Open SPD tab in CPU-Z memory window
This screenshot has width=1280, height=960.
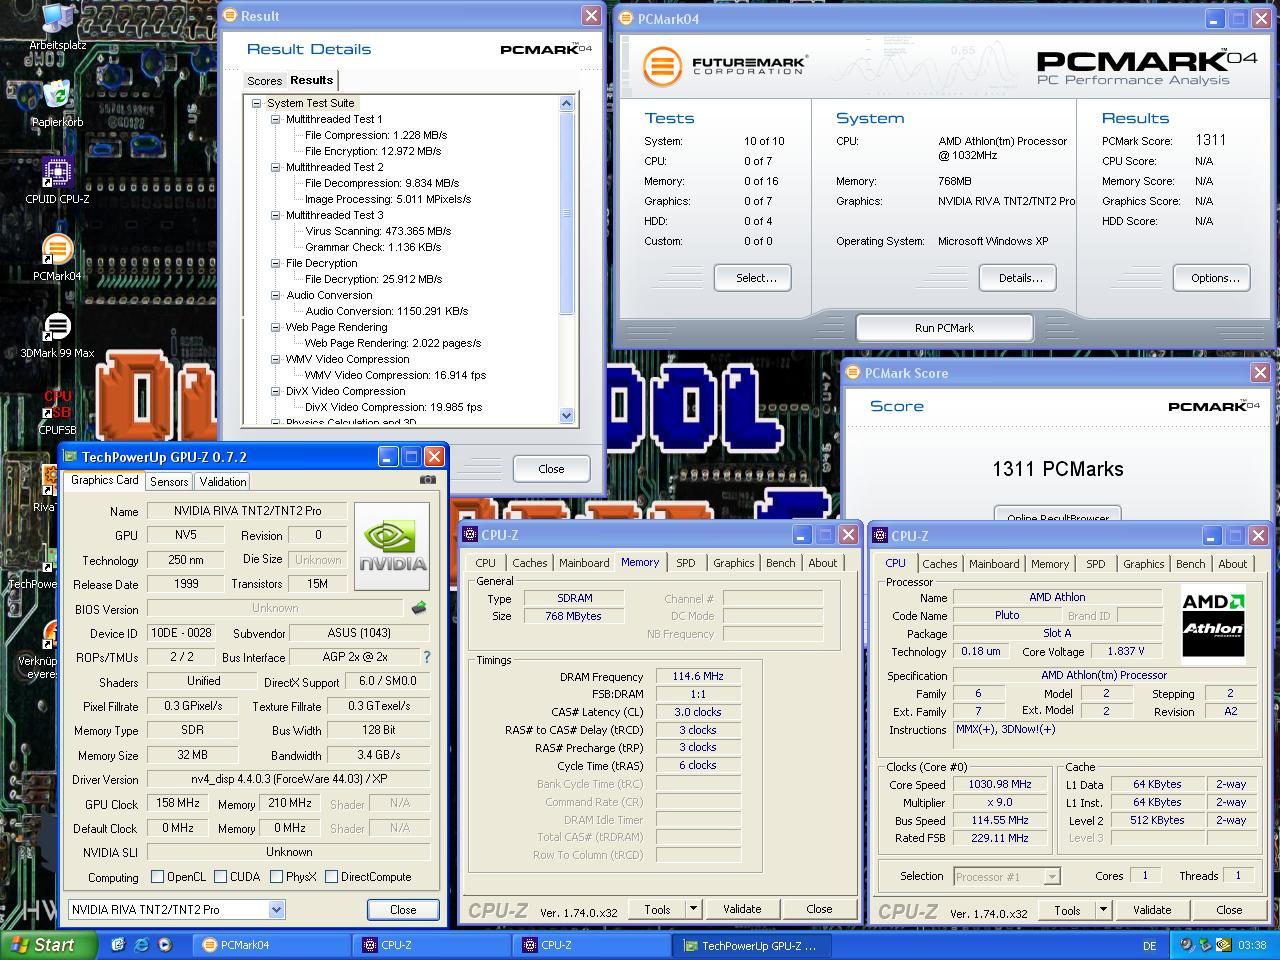pyautogui.click(x=685, y=563)
